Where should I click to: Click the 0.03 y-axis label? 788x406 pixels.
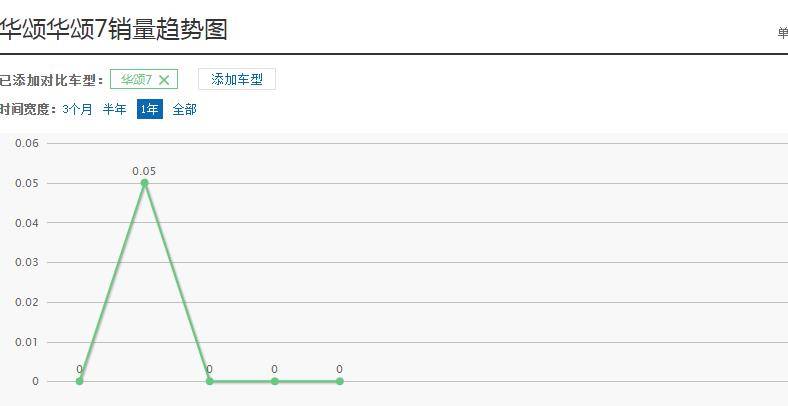tap(27, 262)
